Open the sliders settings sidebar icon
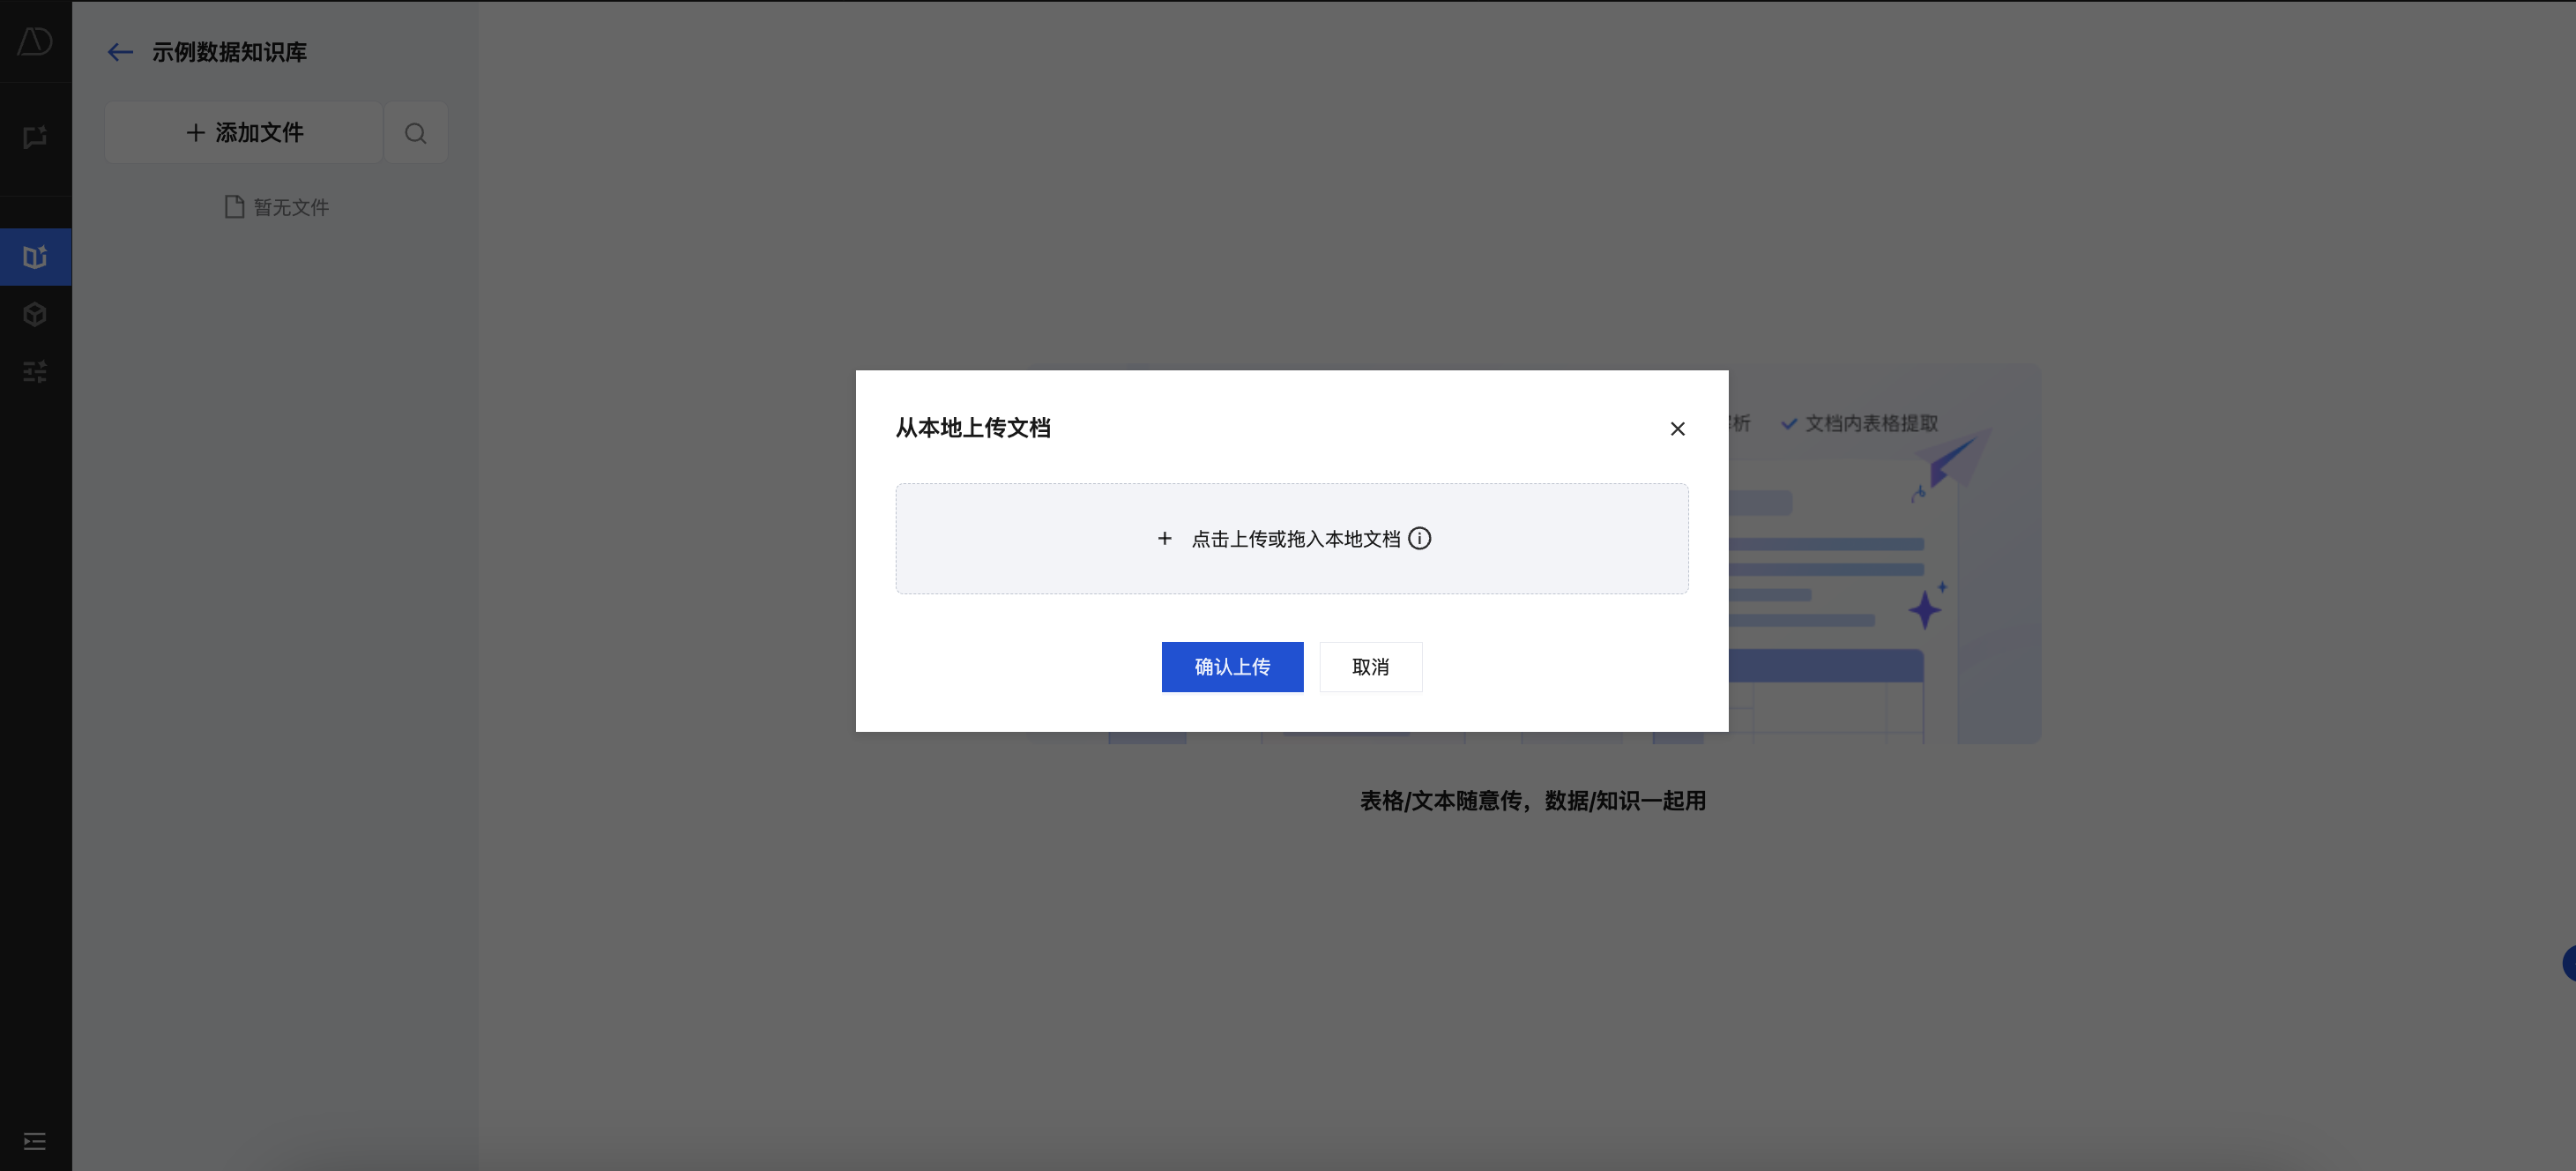The image size is (2576, 1171). pyautogui.click(x=35, y=372)
